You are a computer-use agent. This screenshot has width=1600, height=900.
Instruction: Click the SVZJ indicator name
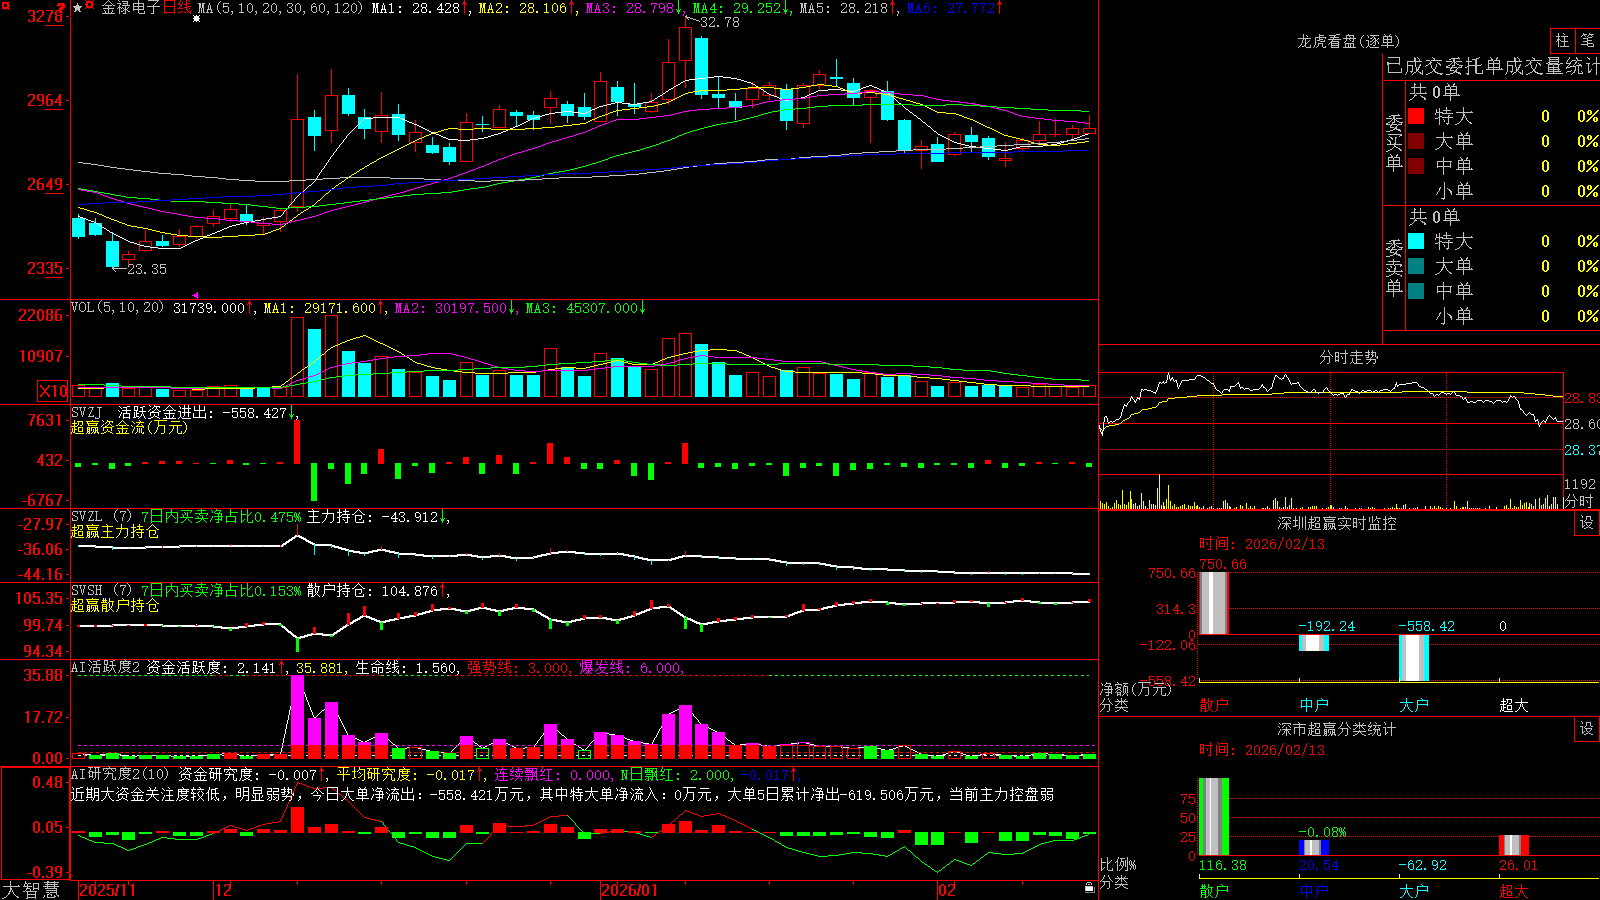tap(87, 412)
